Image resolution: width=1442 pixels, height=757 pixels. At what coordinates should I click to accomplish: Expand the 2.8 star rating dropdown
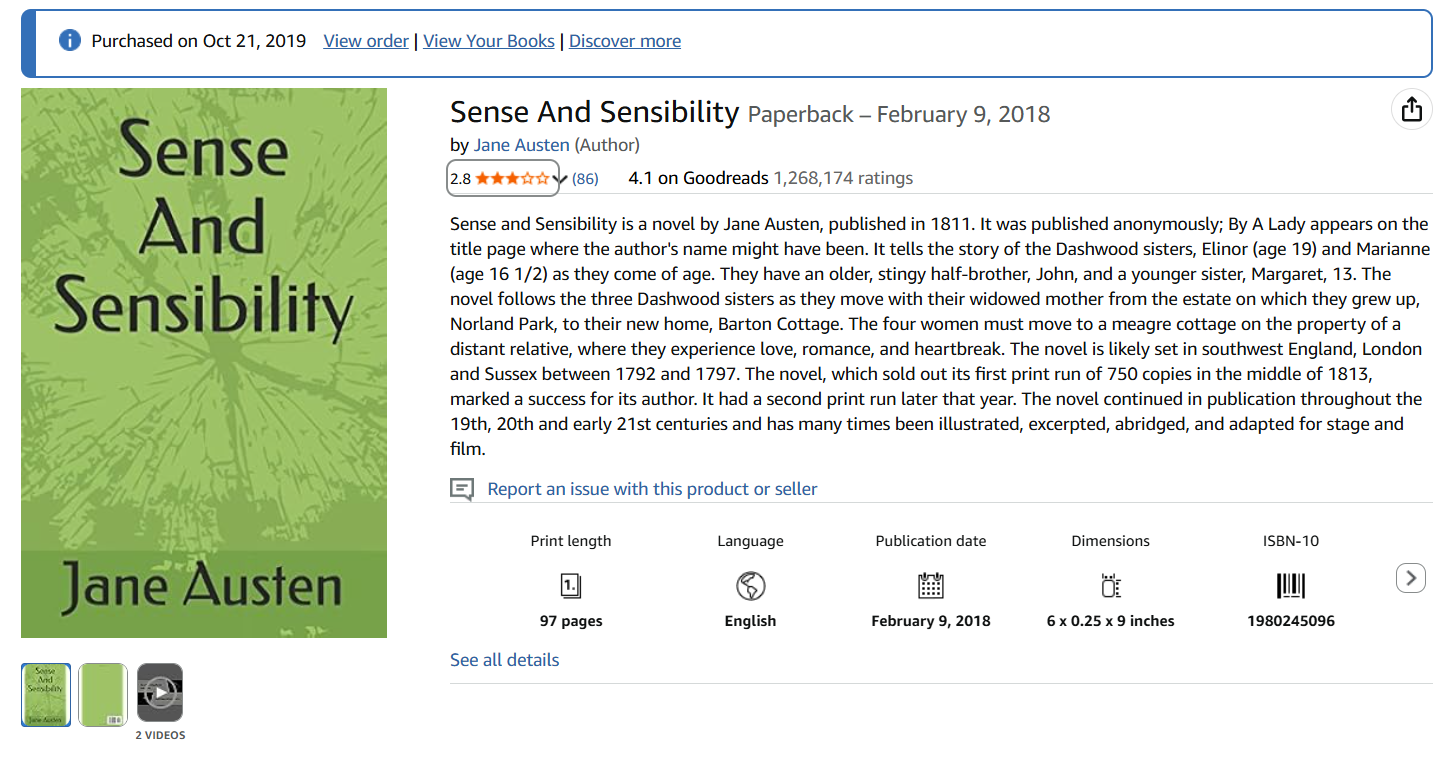(x=503, y=179)
